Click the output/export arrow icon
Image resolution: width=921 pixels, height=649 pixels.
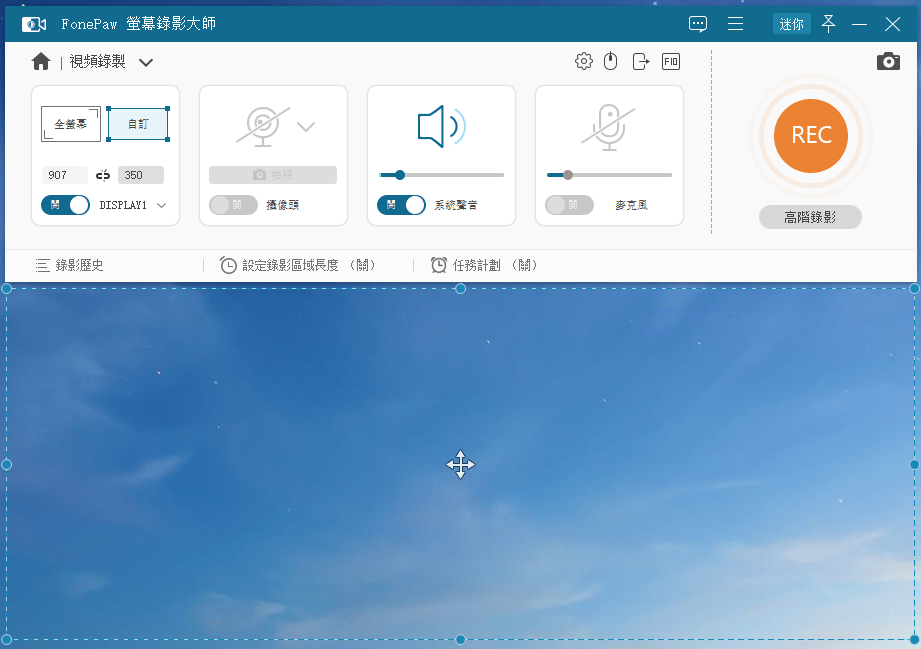pos(640,61)
